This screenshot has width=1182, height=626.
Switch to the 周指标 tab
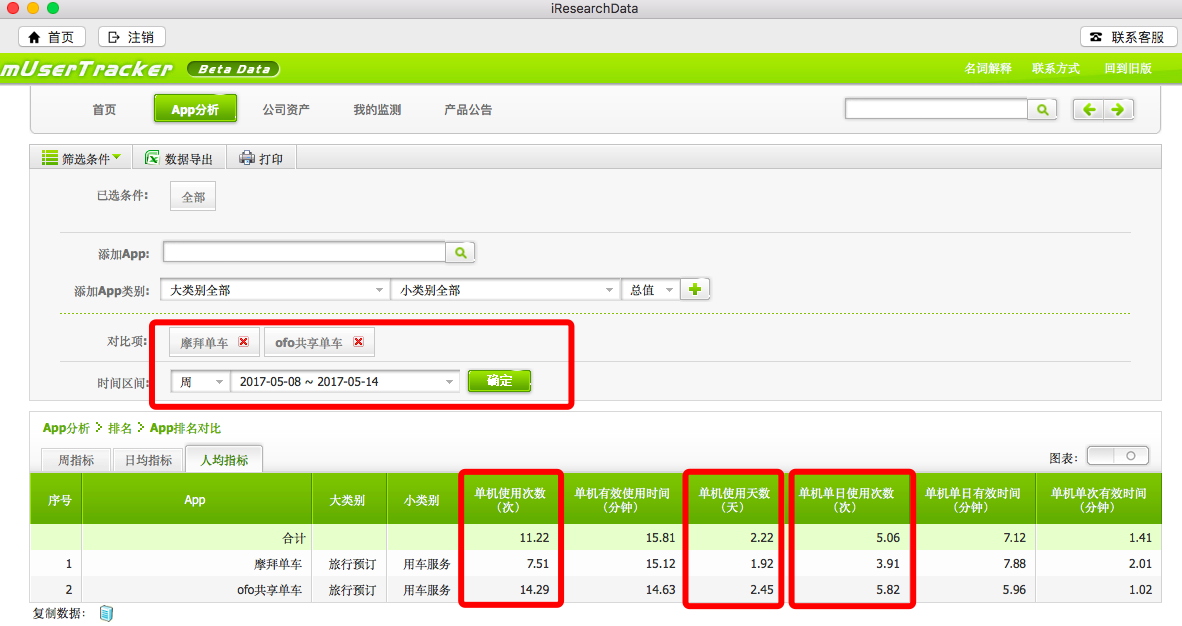tap(76, 460)
